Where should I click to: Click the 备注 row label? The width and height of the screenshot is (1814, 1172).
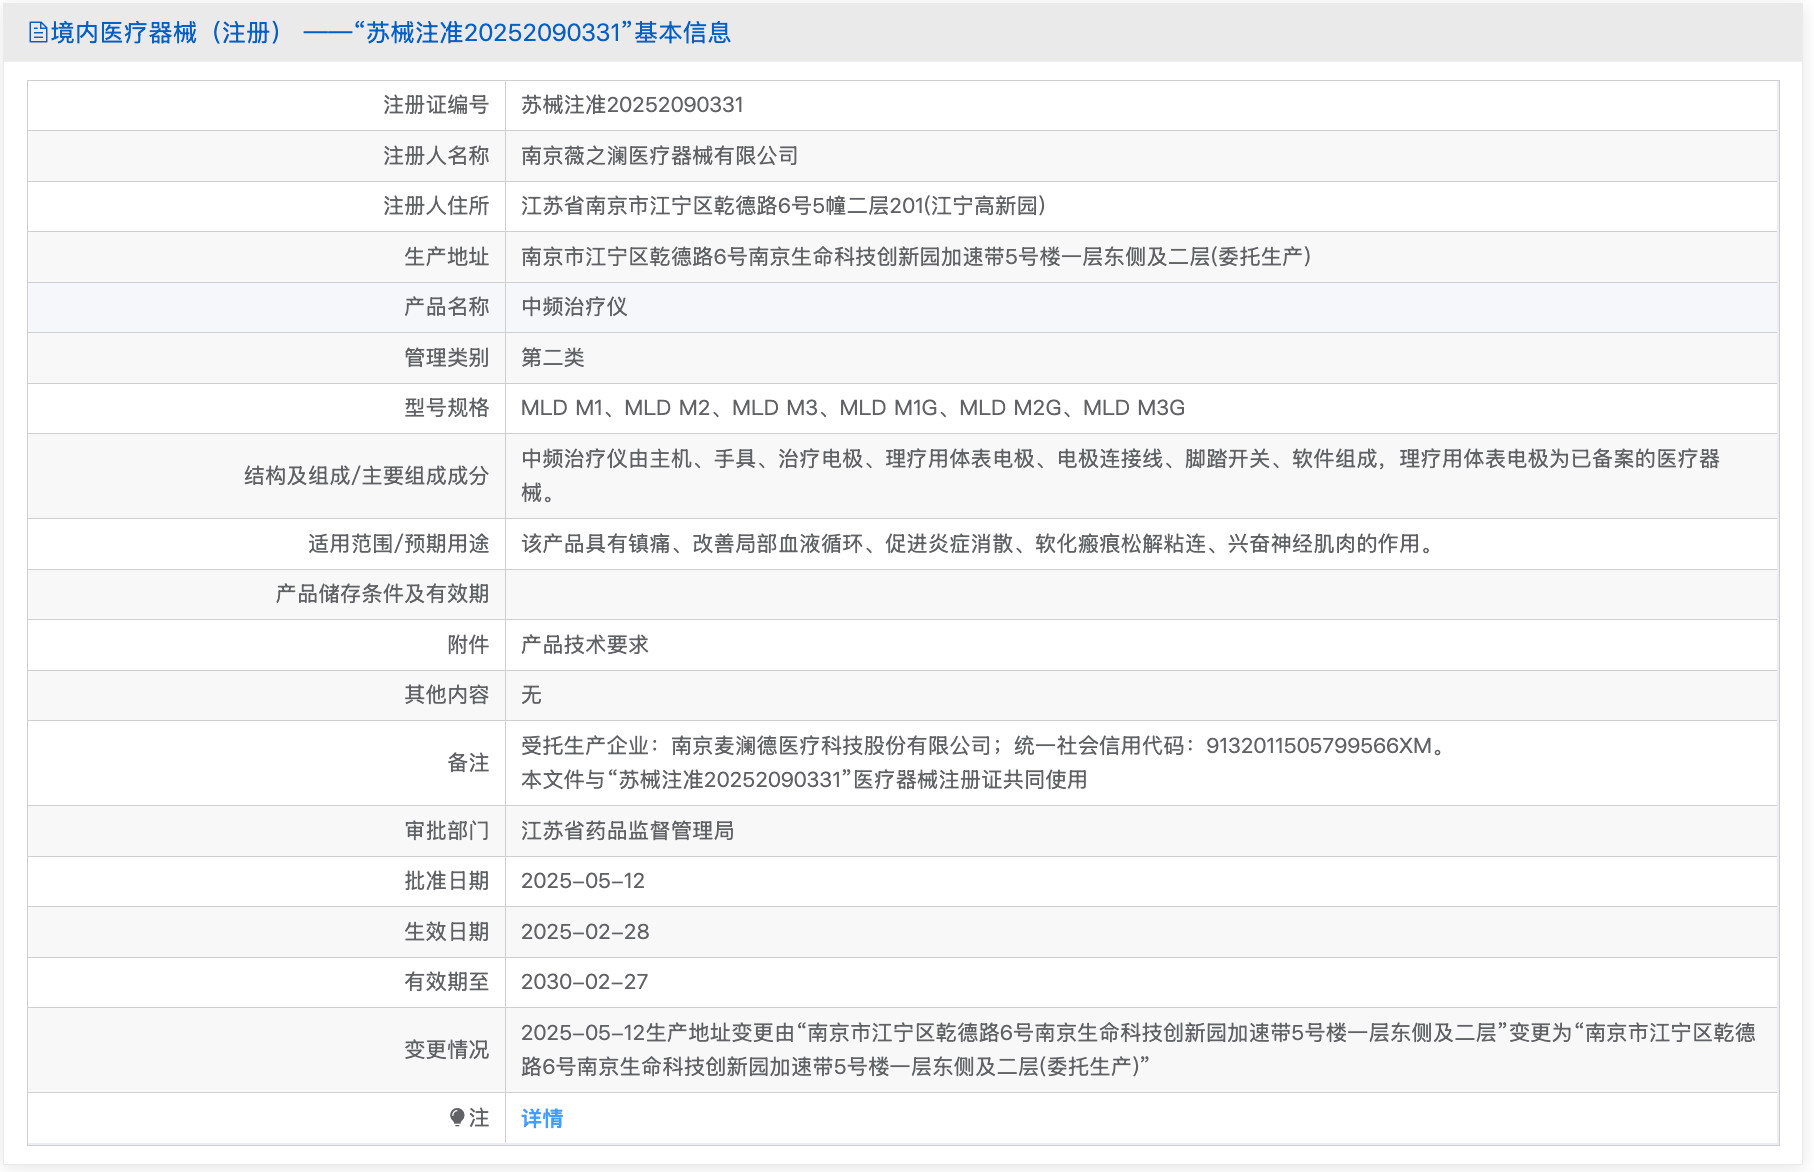click(467, 763)
